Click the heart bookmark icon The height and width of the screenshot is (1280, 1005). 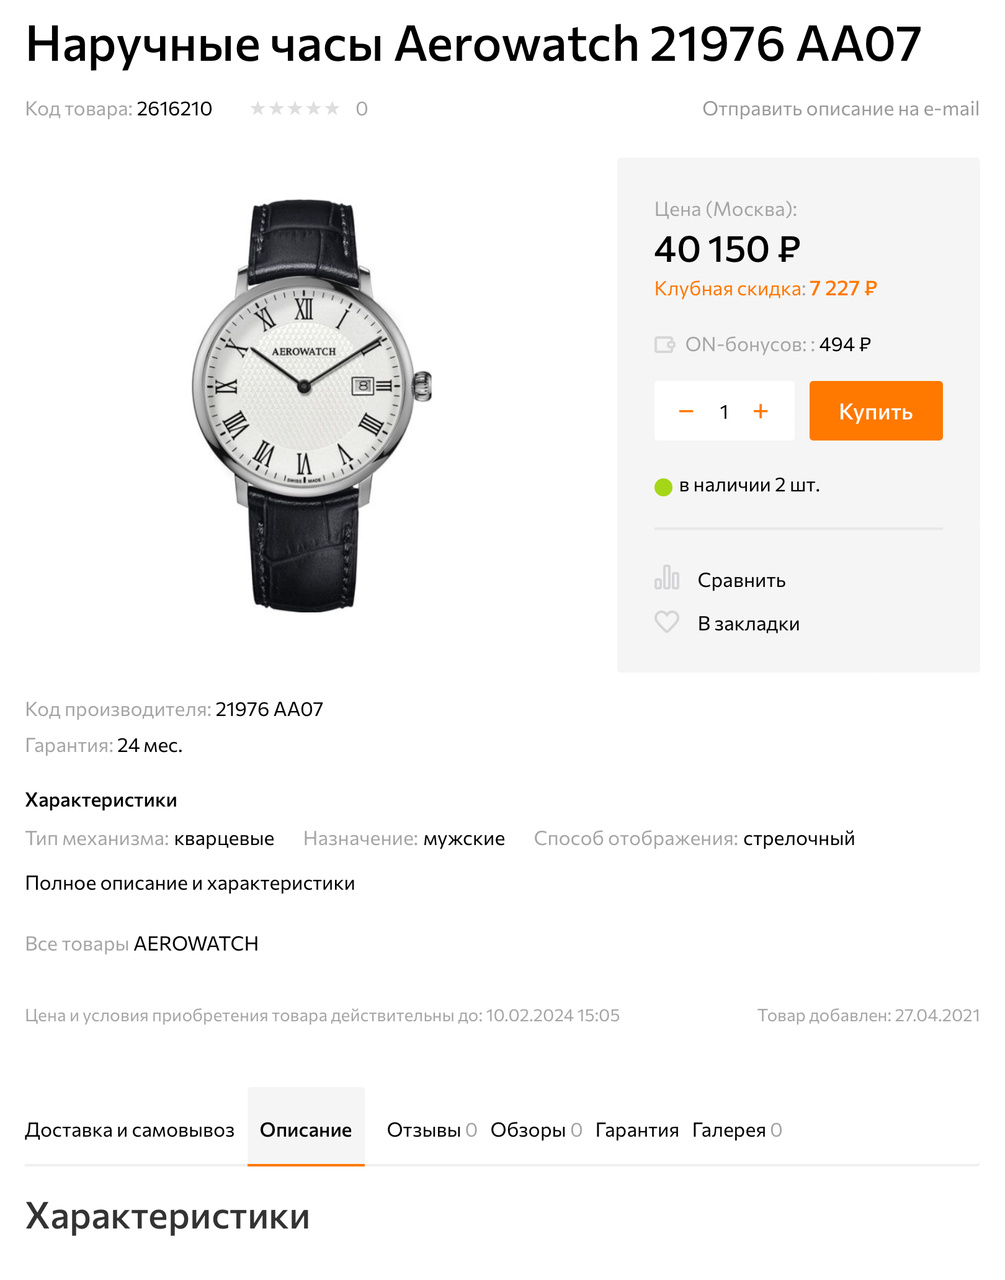point(667,622)
